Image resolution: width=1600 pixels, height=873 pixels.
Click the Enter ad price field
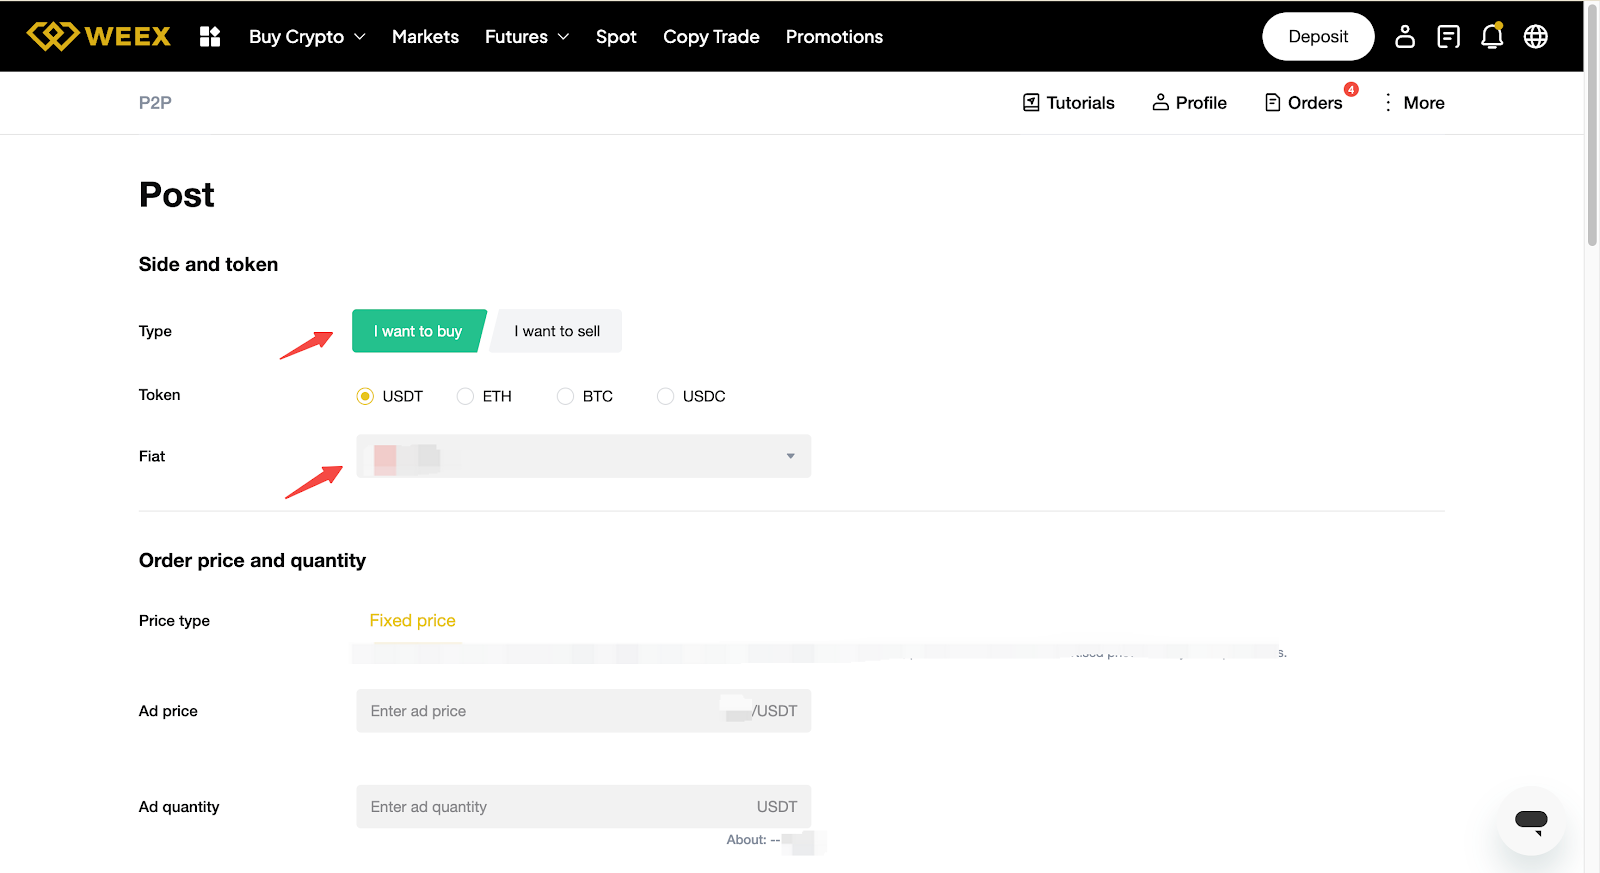[540, 711]
